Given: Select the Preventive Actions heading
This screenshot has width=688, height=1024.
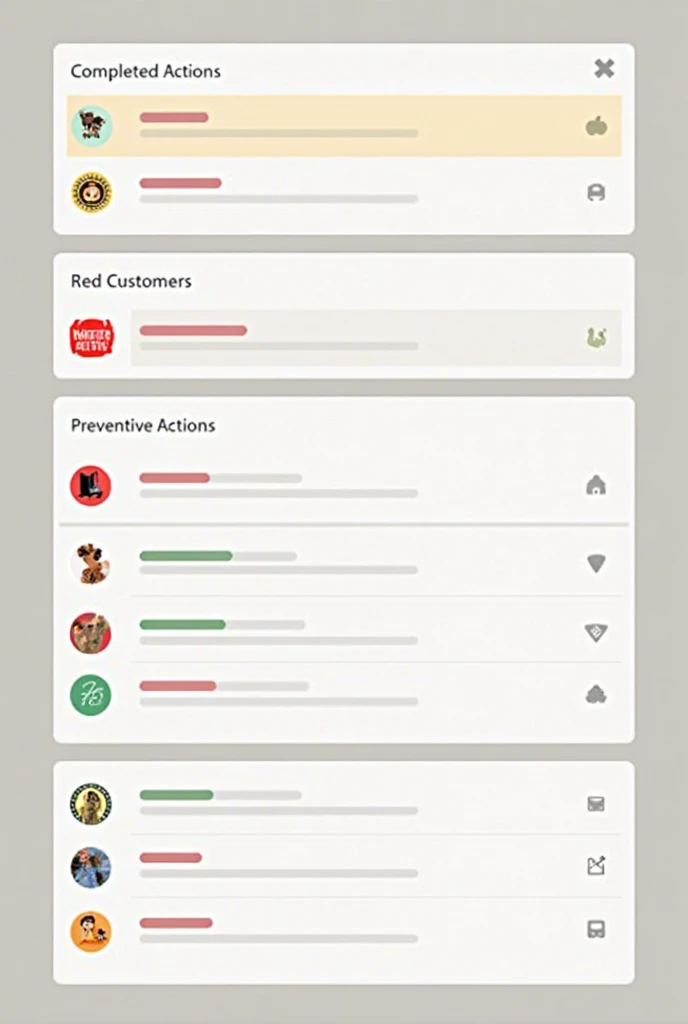Looking at the screenshot, I should coord(143,425).
